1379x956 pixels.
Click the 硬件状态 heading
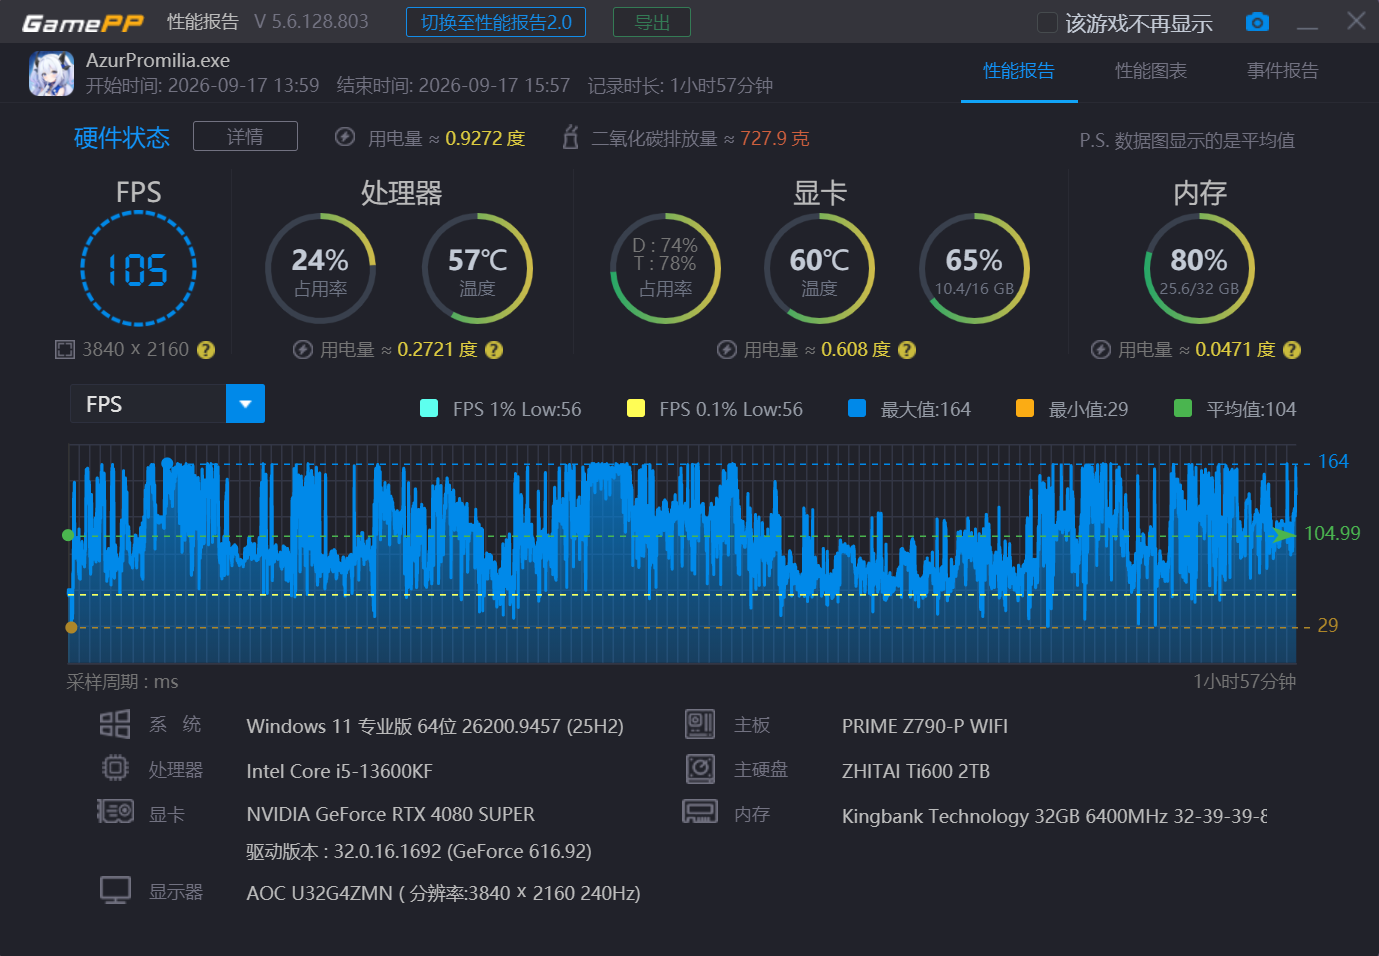click(x=122, y=137)
